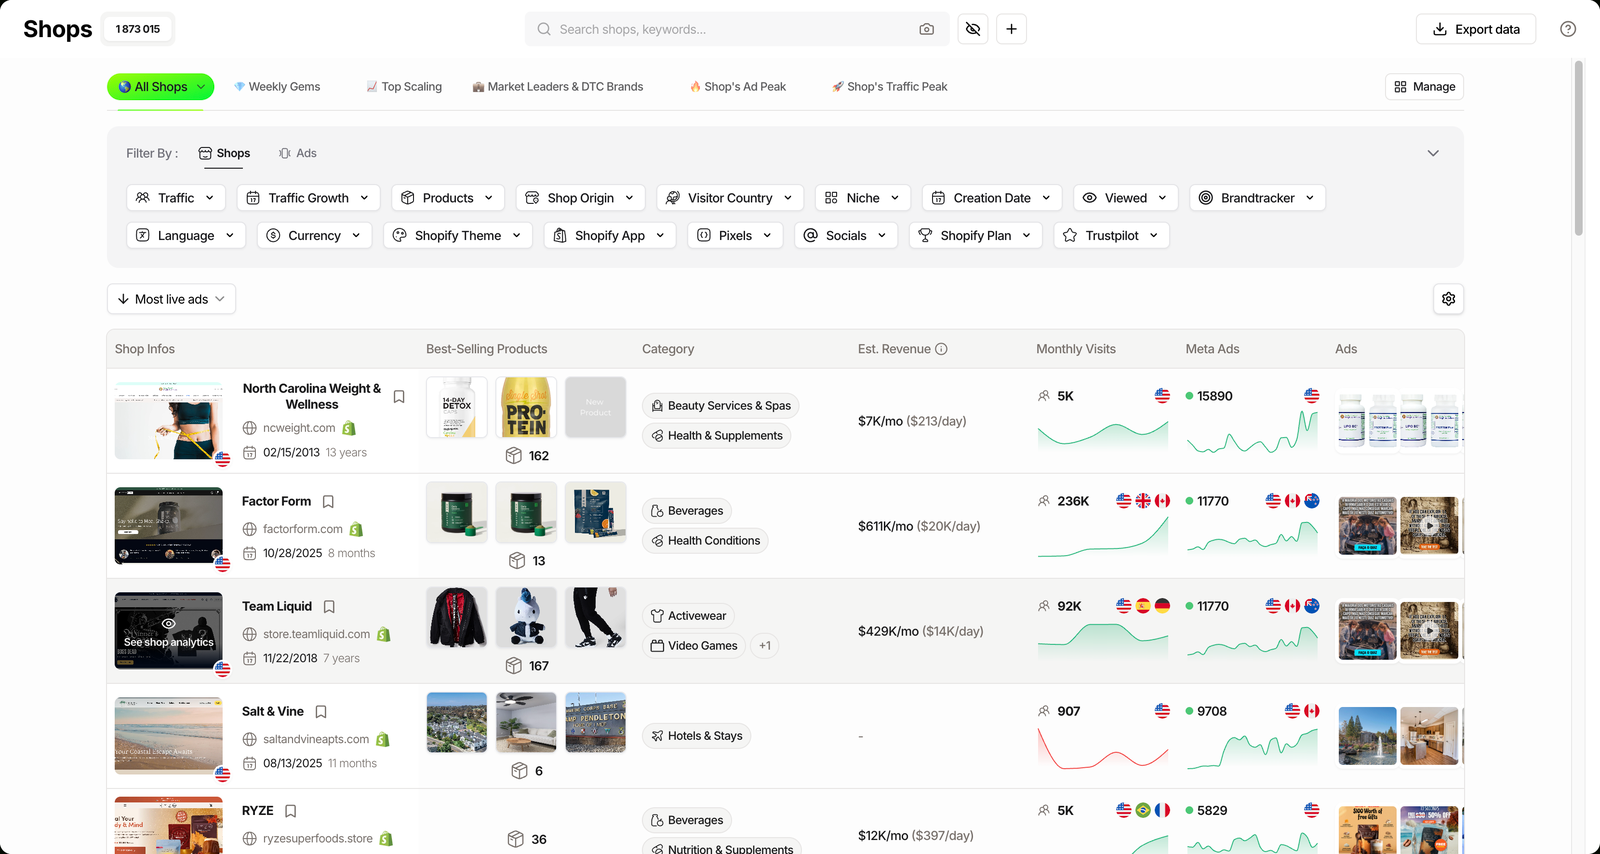Screen dimensions: 1600x854
Task: Click Shopify icon next to store.teamliquid.com
Action: (384, 634)
